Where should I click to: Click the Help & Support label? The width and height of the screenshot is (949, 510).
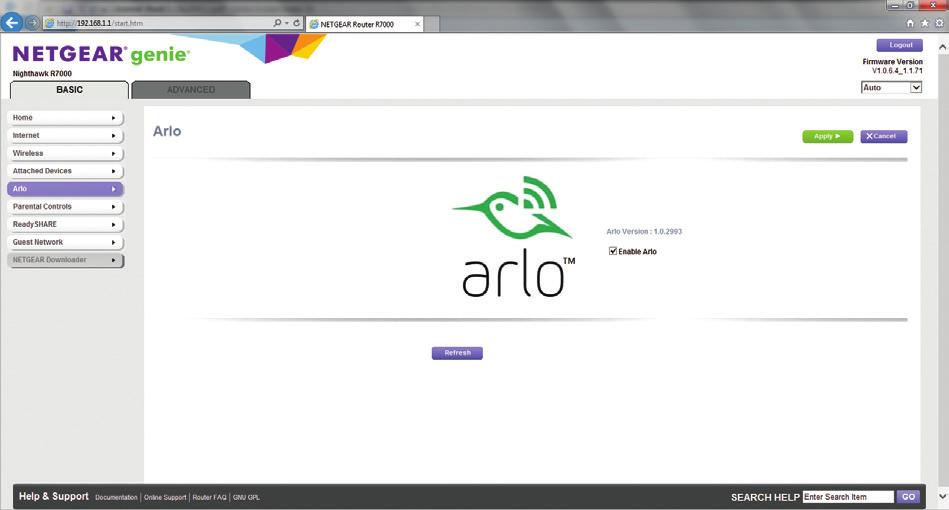pyautogui.click(x=53, y=496)
